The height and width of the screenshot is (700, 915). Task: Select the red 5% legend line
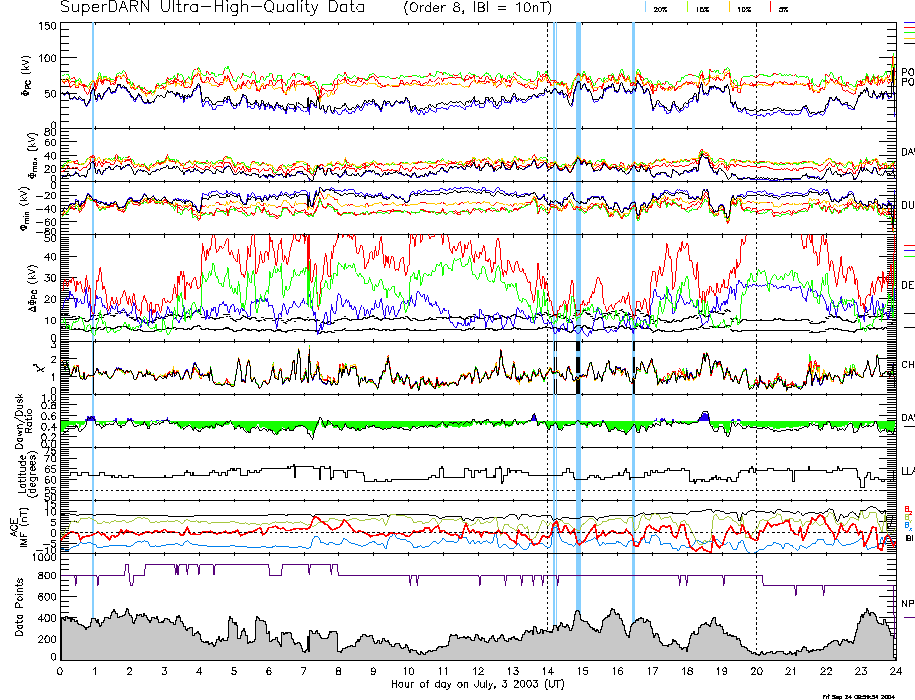click(771, 8)
